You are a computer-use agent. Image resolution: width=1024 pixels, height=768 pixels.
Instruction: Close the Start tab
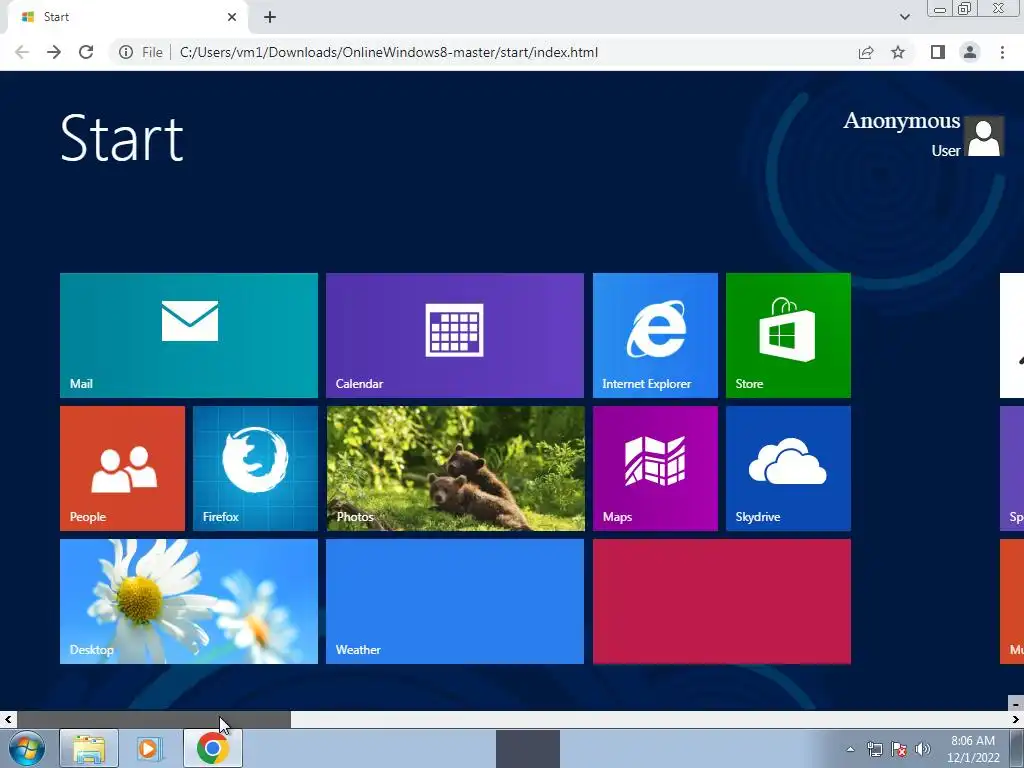click(x=232, y=17)
